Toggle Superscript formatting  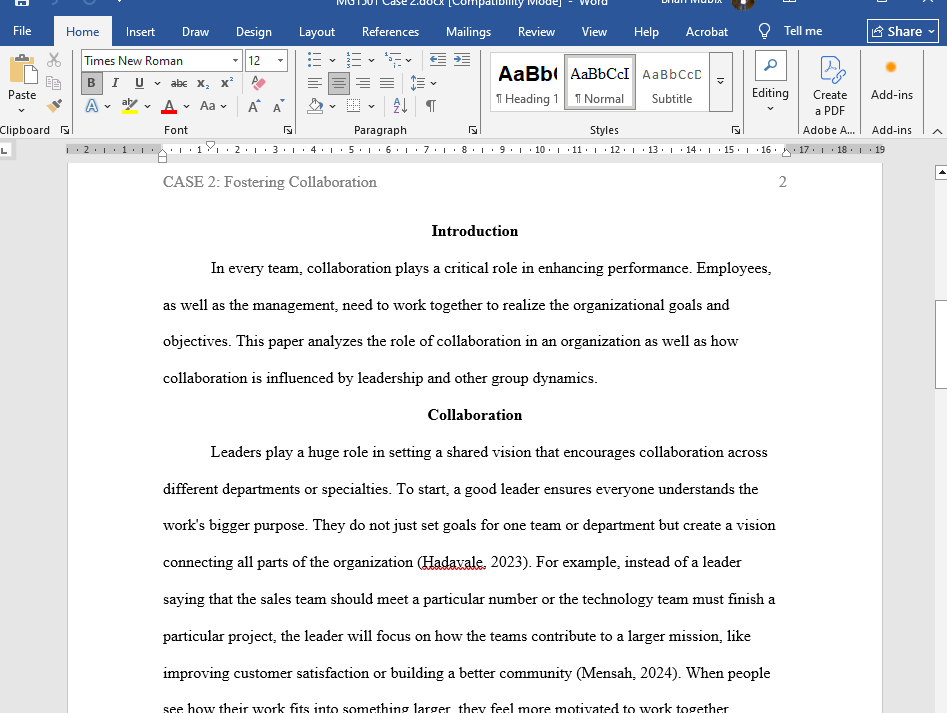pyautogui.click(x=227, y=83)
